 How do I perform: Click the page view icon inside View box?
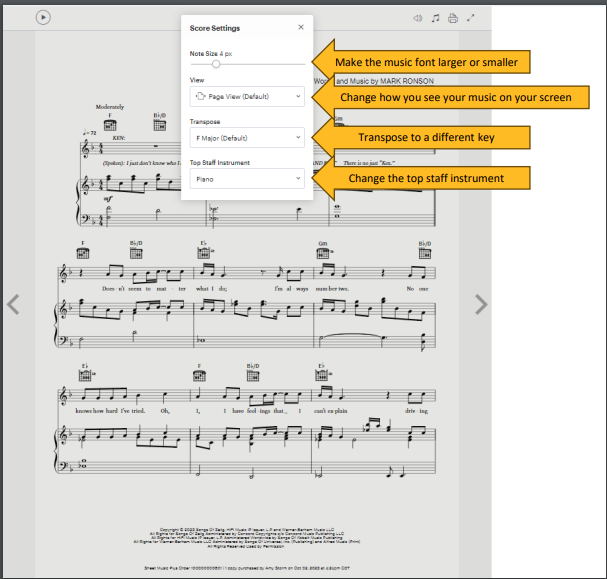coord(200,96)
